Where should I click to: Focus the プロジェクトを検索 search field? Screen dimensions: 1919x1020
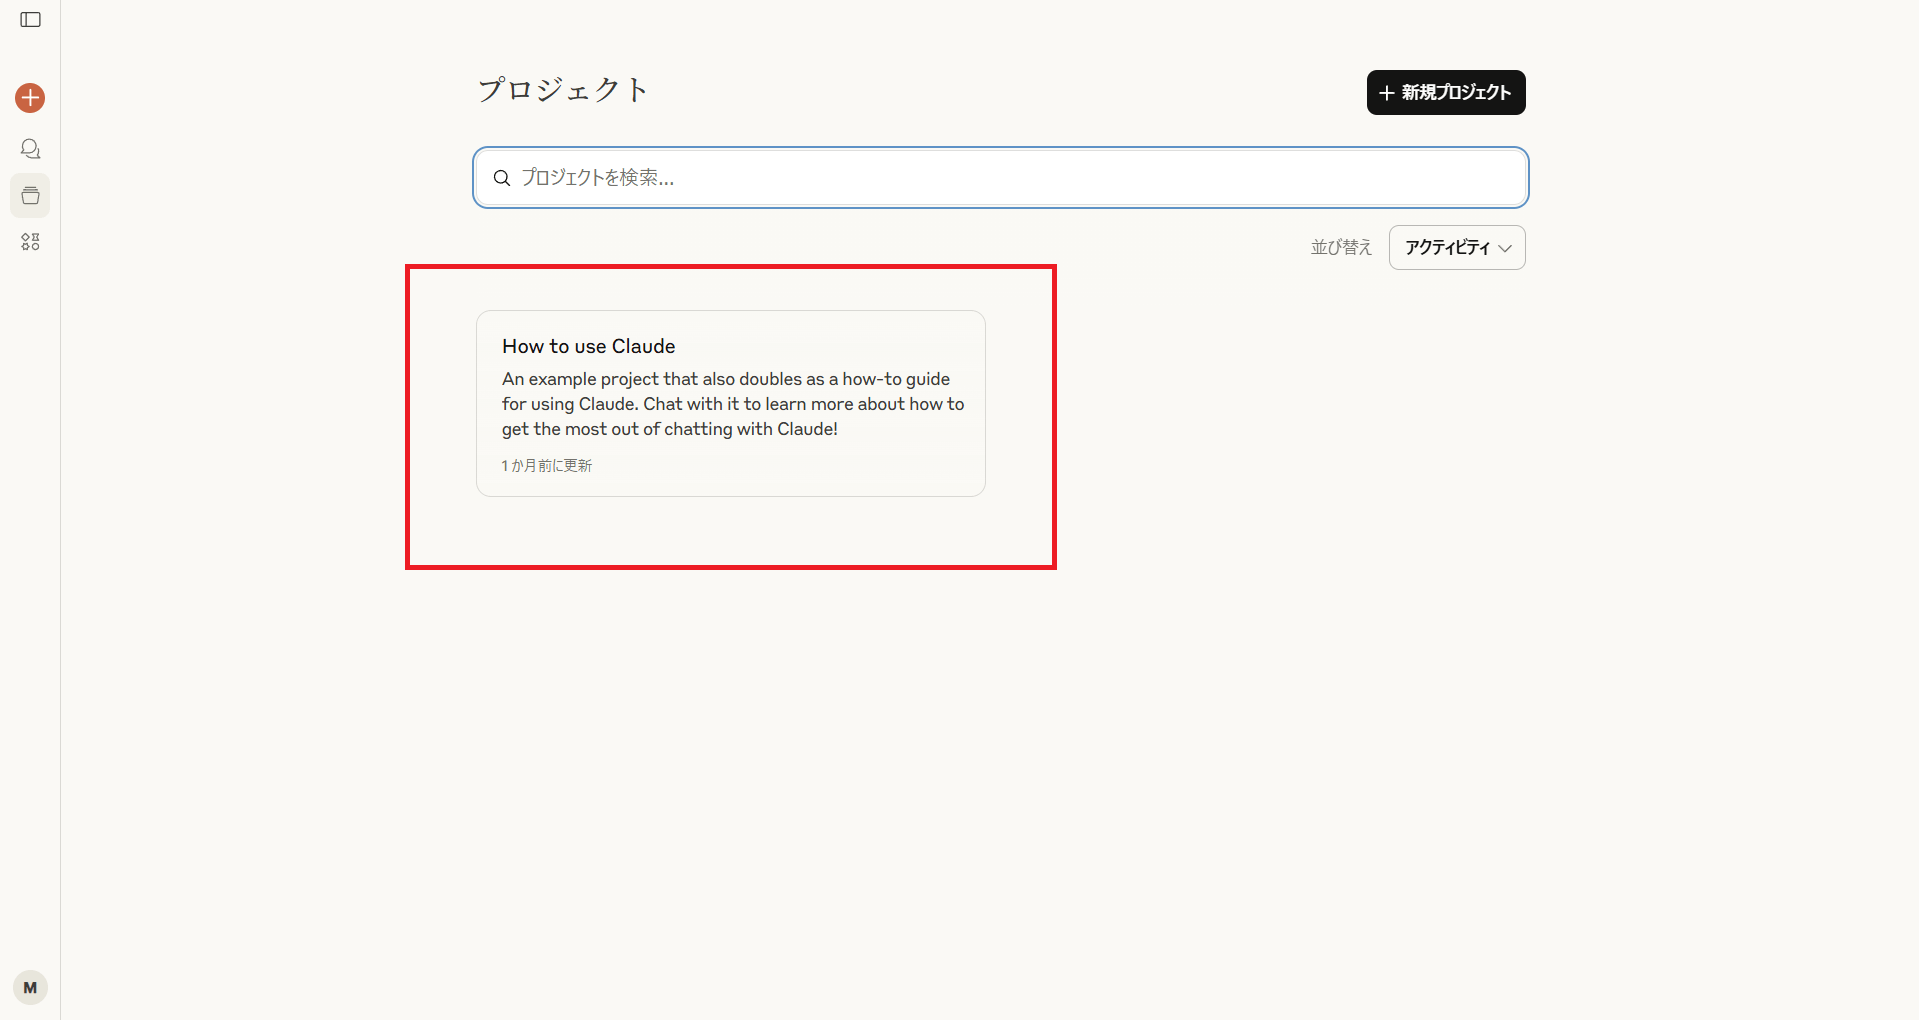pos(1000,178)
